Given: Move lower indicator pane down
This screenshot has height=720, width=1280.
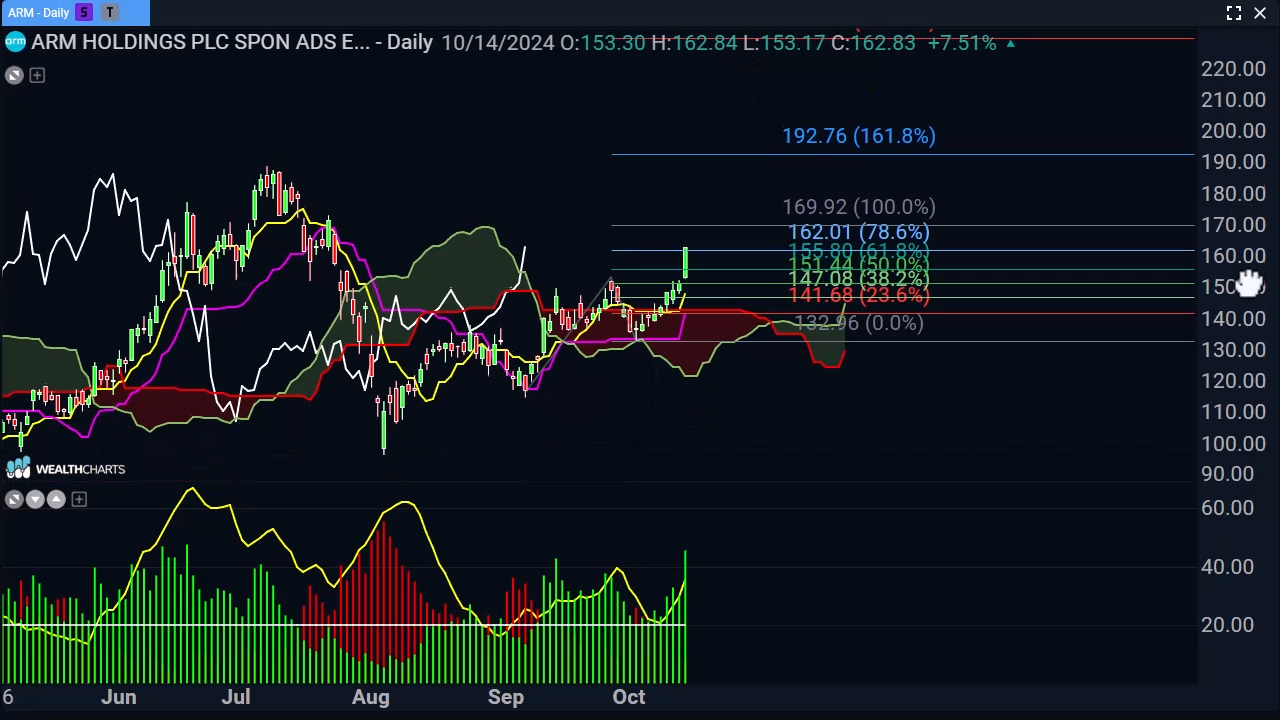Looking at the screenshot, I should (35, 499).
